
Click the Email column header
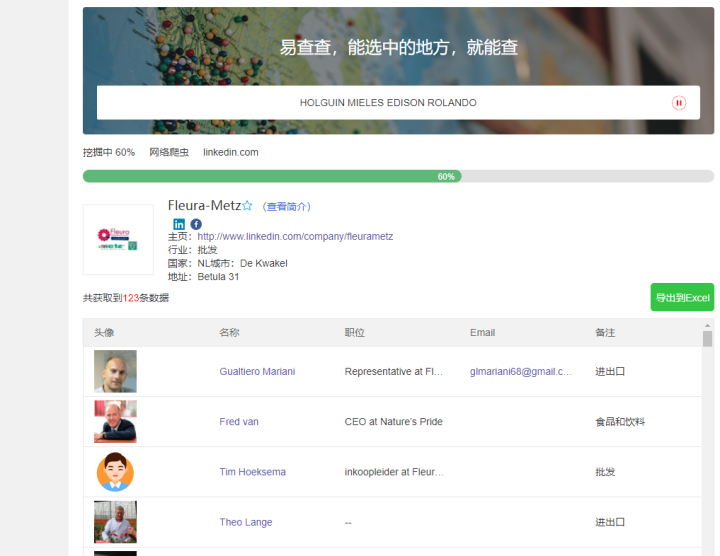pos(482,332)
